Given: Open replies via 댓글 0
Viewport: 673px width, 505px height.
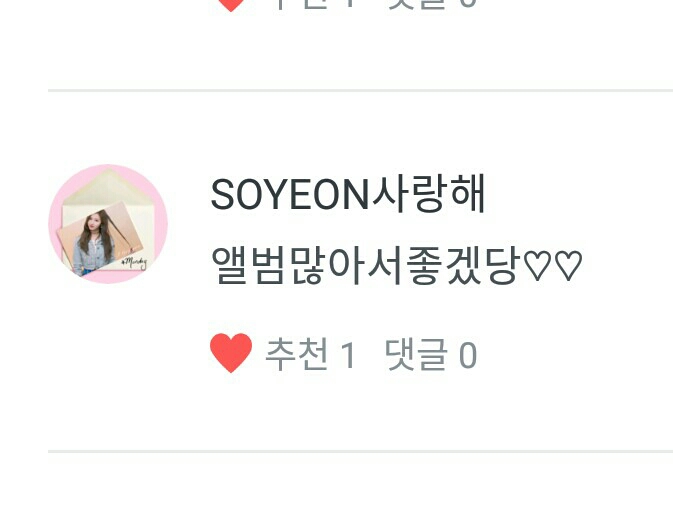Looking at the screenshot, I should [x=431, y=354].
